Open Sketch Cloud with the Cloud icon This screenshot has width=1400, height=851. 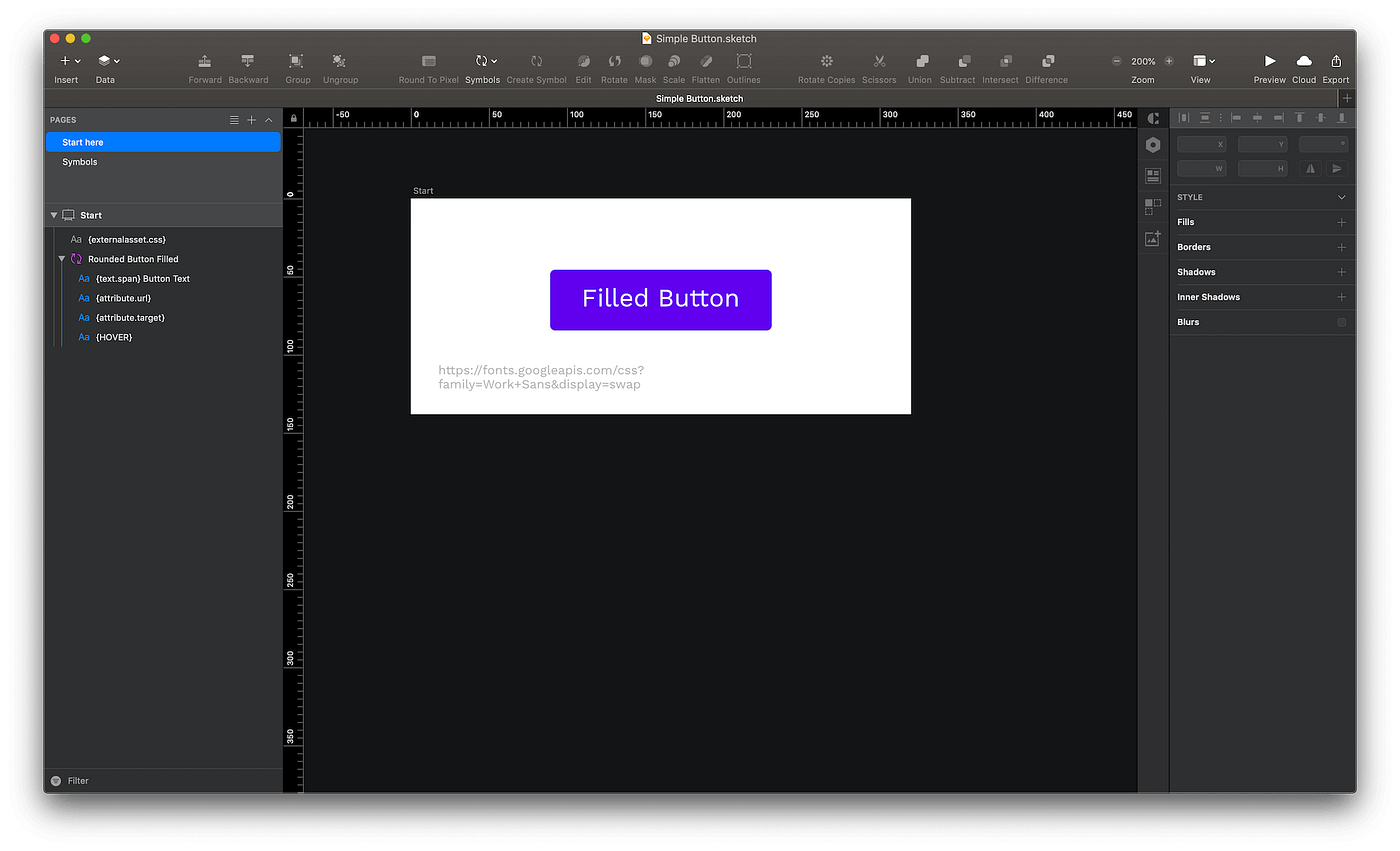coord(1303,62)
